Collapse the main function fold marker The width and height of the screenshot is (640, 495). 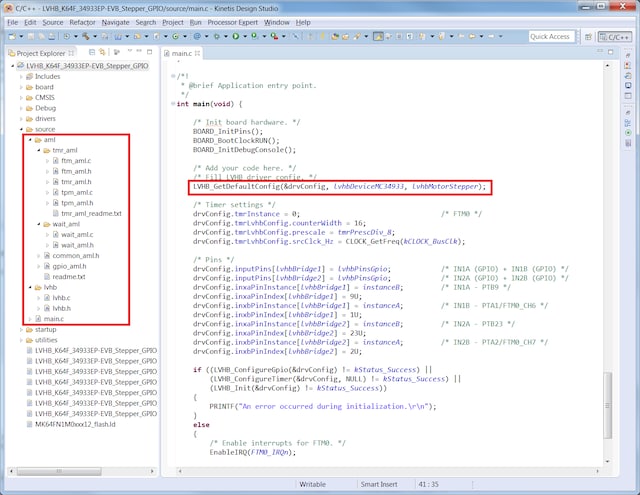[x=173, y=103]
